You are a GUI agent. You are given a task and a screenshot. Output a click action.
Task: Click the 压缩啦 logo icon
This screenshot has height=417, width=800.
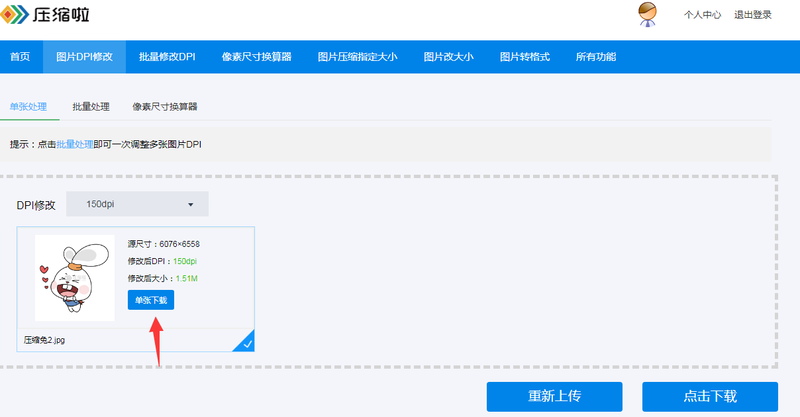(14, 14)
